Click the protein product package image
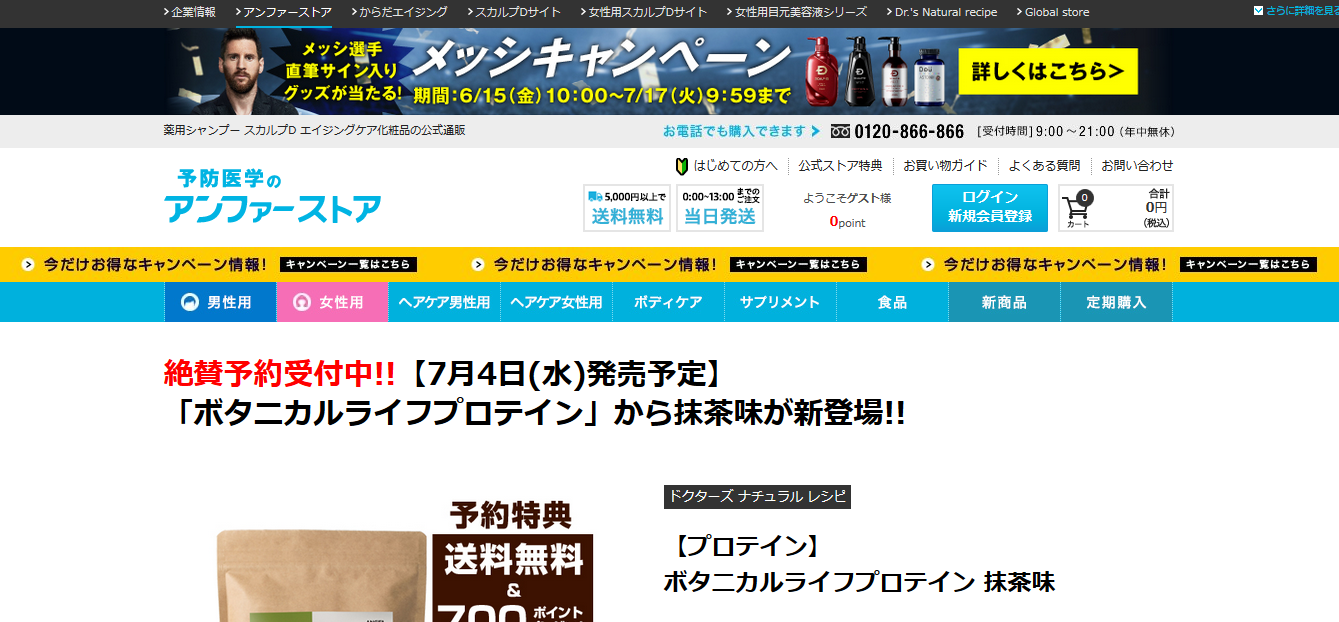1339x622 pixels. pos(320,575)
